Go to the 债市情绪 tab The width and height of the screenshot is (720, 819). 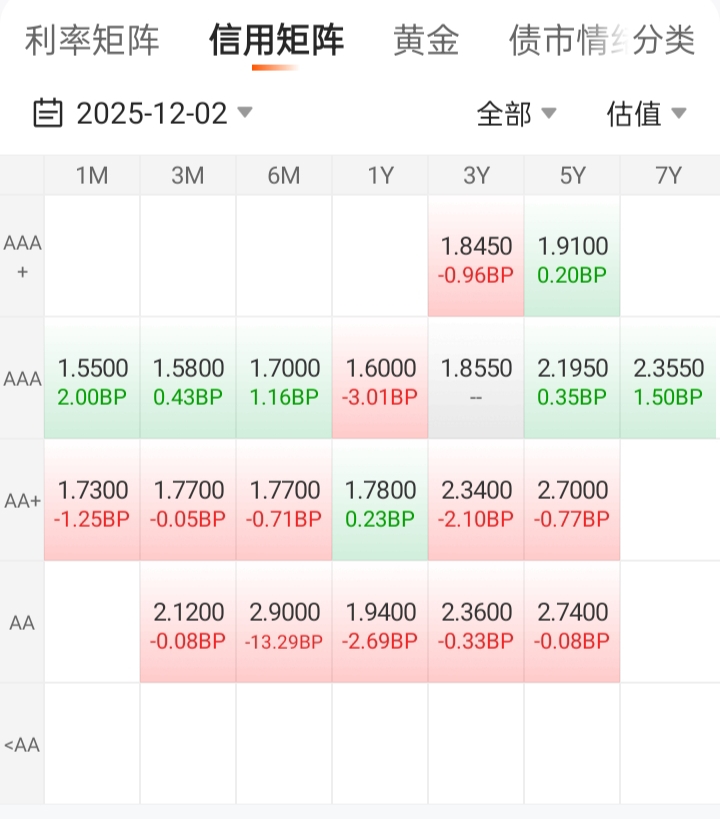[565, 41]
